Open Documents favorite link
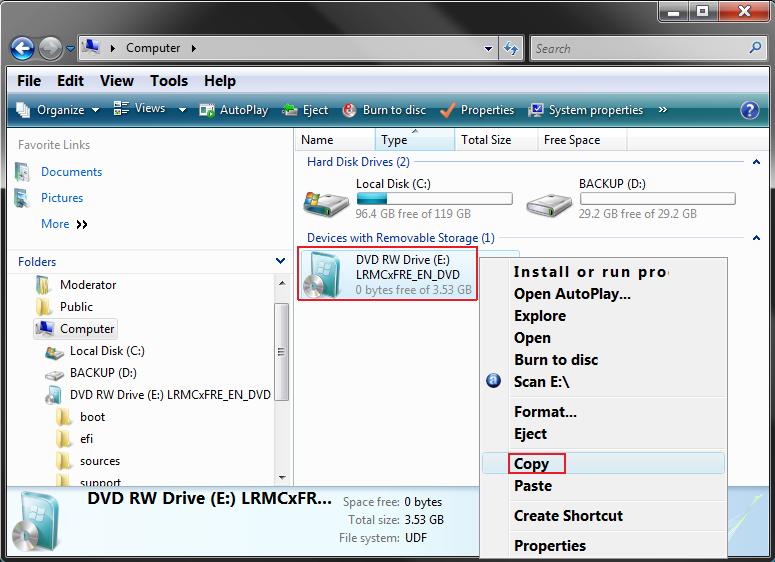Screen dimensions: 775x562 [x=71, y=172]
